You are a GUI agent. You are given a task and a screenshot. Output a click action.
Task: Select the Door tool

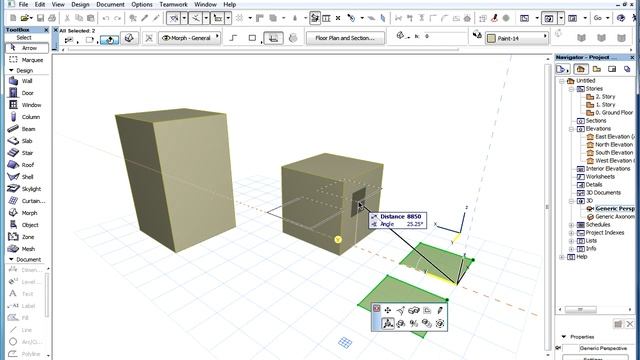point(27,93)
